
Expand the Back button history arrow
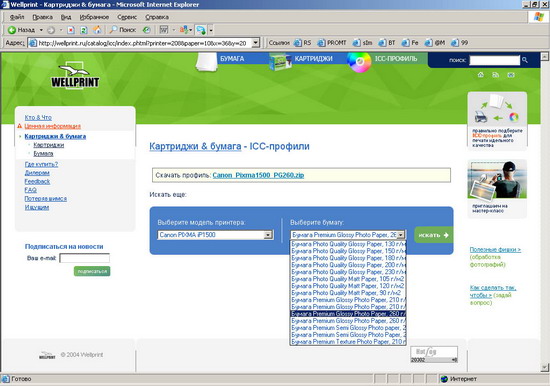pyautogui.click(x=41, y=30)
